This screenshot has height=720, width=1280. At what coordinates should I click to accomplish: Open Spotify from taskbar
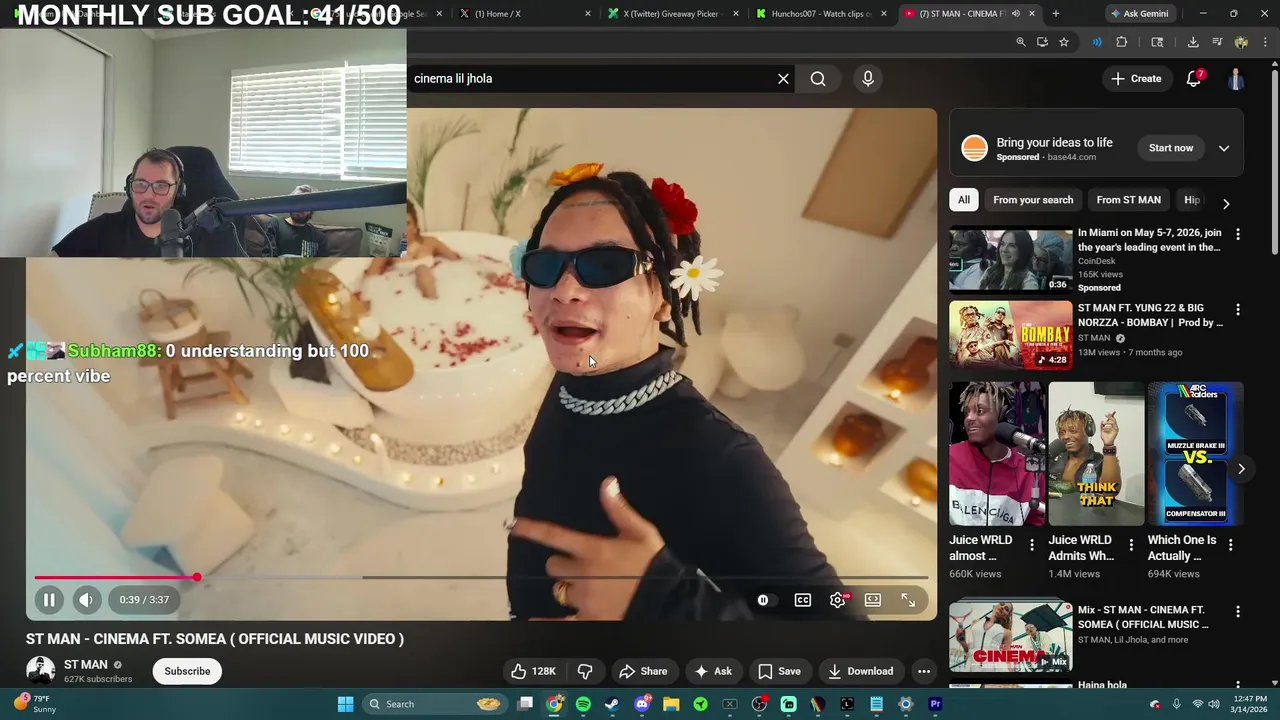[x=583, y=704]
